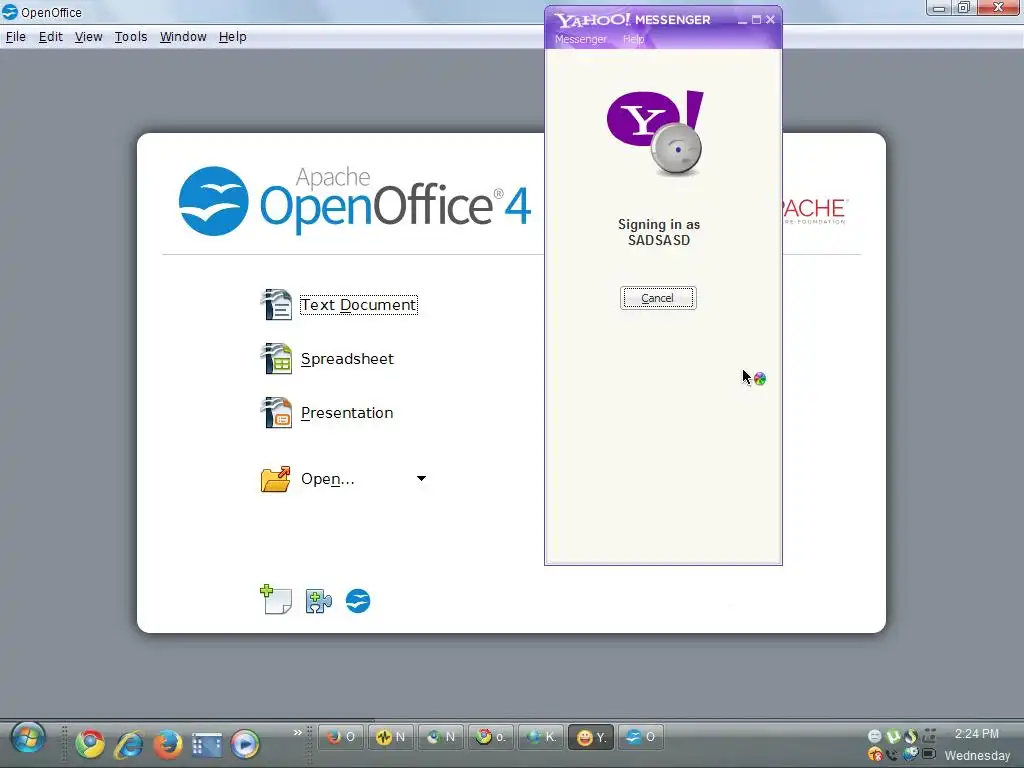Viewport: 1024px width, 768px height.
Task: Click the uTorrent tray icon
Action: tap(893, 737)
